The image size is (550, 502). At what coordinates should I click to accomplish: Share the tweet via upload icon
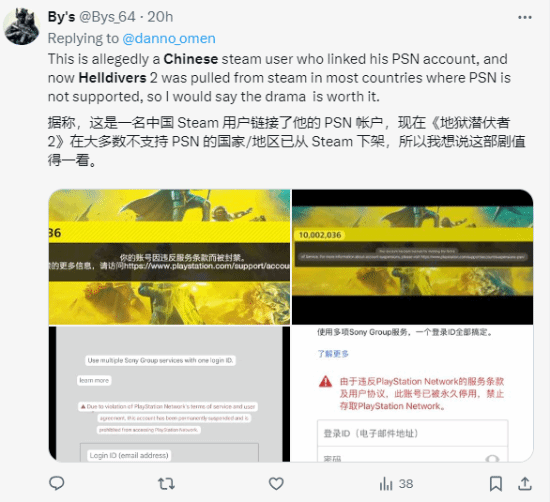(x=525, y=483)
